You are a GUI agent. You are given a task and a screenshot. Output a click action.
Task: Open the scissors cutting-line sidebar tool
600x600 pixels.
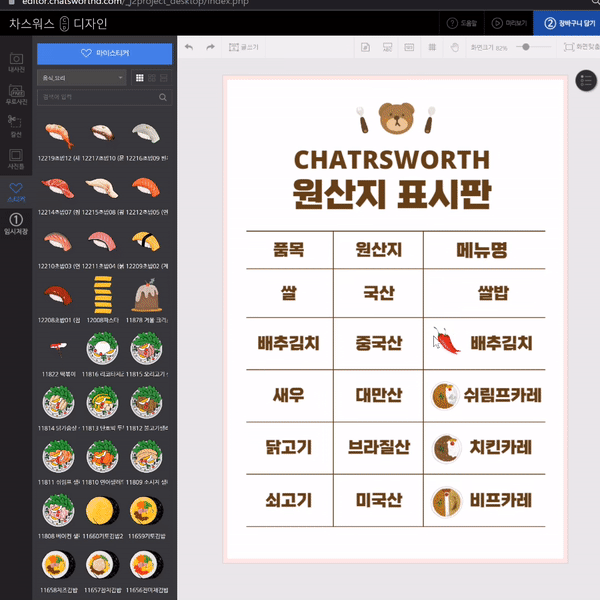pyautogui.click(x=16, y=126)
